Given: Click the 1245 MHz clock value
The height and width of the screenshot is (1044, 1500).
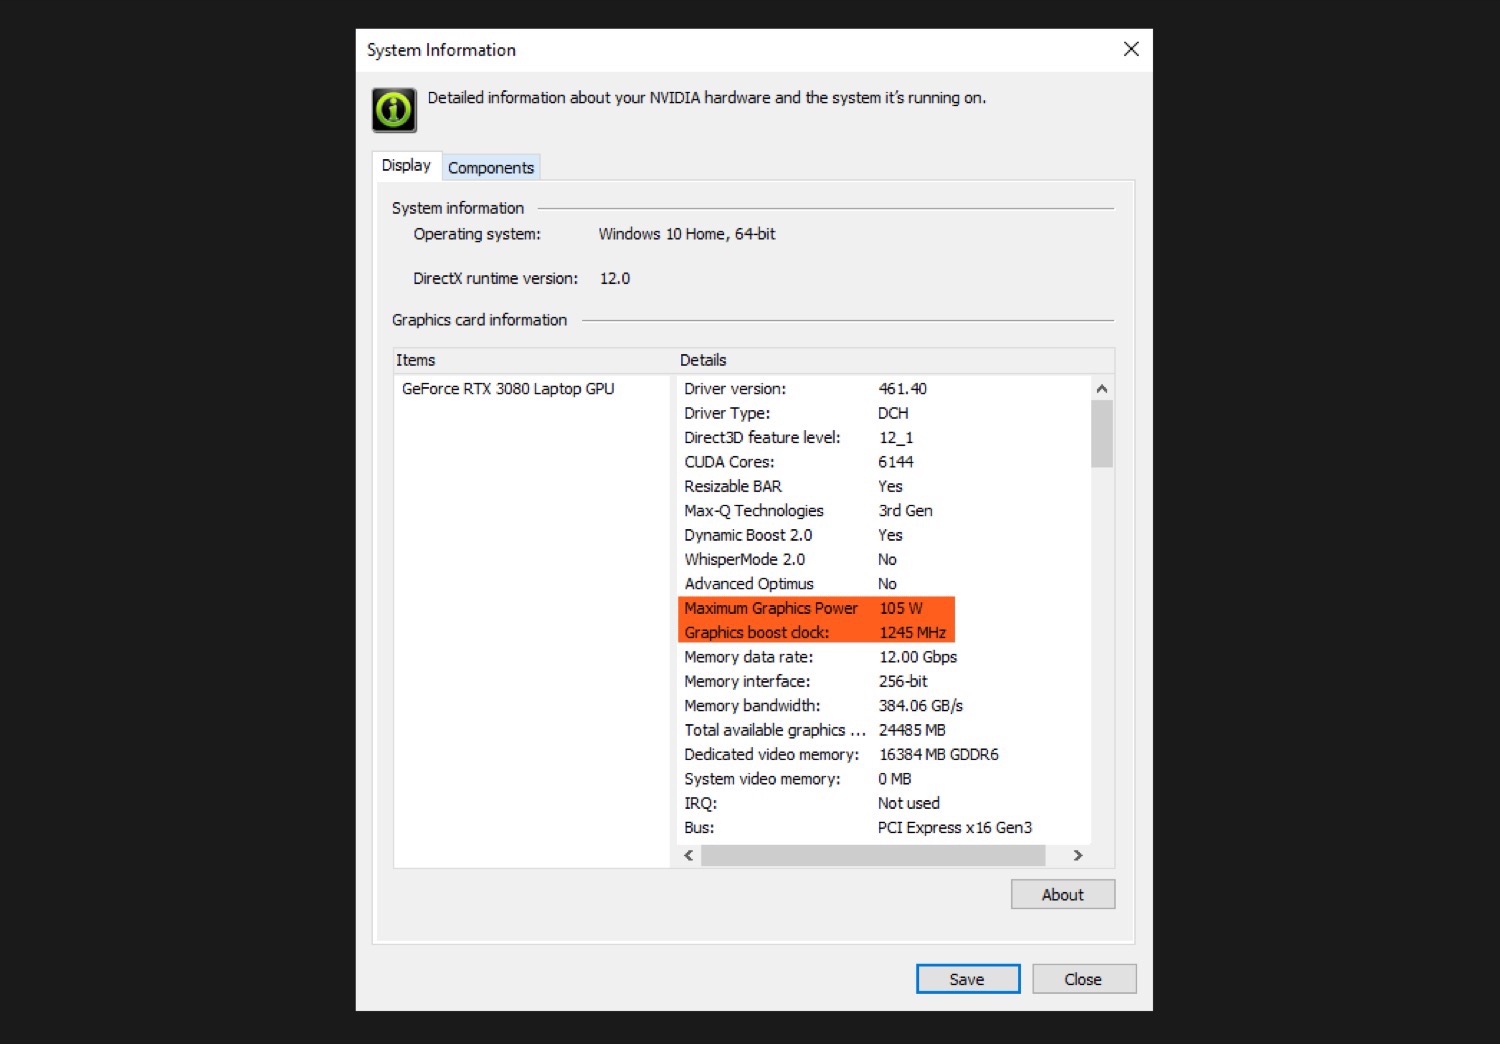Looking at the screenshot, I should point(913,633).
